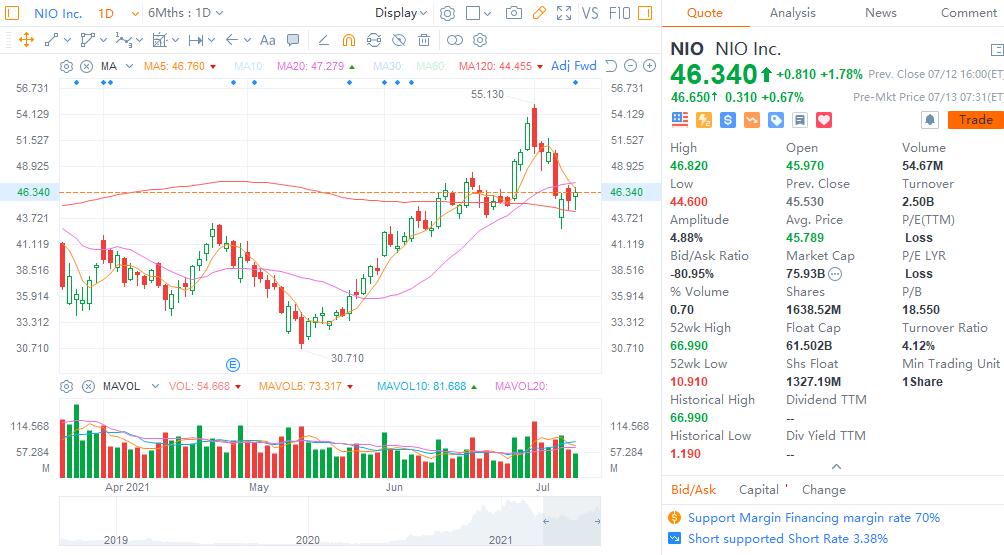This screenshot has height=555, width=1004.
Task: Expand the 6Mths : 1D range dropdown
Action: coord(185,13)
